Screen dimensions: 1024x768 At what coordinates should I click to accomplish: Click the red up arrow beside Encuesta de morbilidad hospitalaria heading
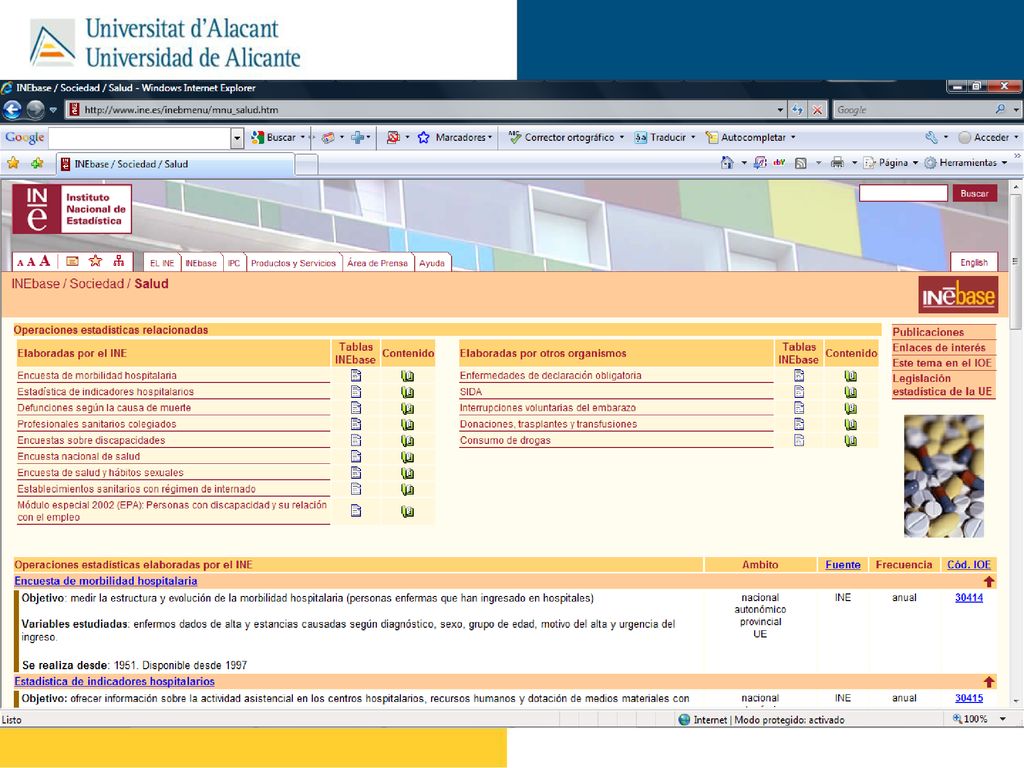[x=989, y=581]
